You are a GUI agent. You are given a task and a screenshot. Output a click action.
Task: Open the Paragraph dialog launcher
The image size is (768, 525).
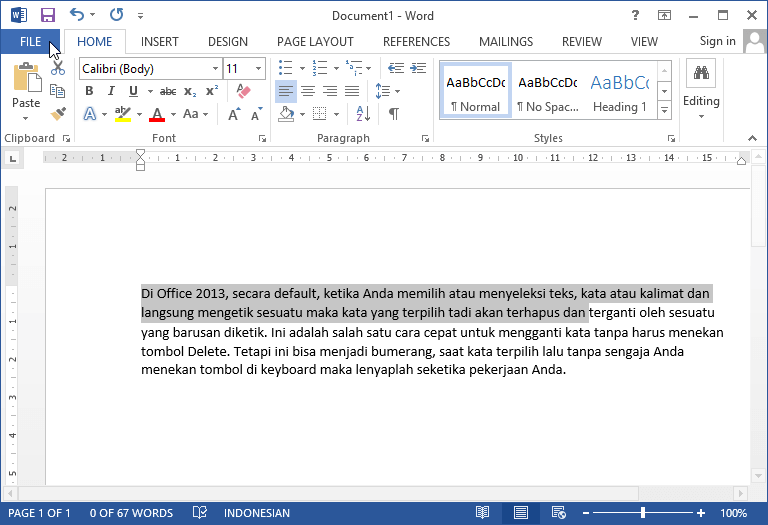click(425, 139)
